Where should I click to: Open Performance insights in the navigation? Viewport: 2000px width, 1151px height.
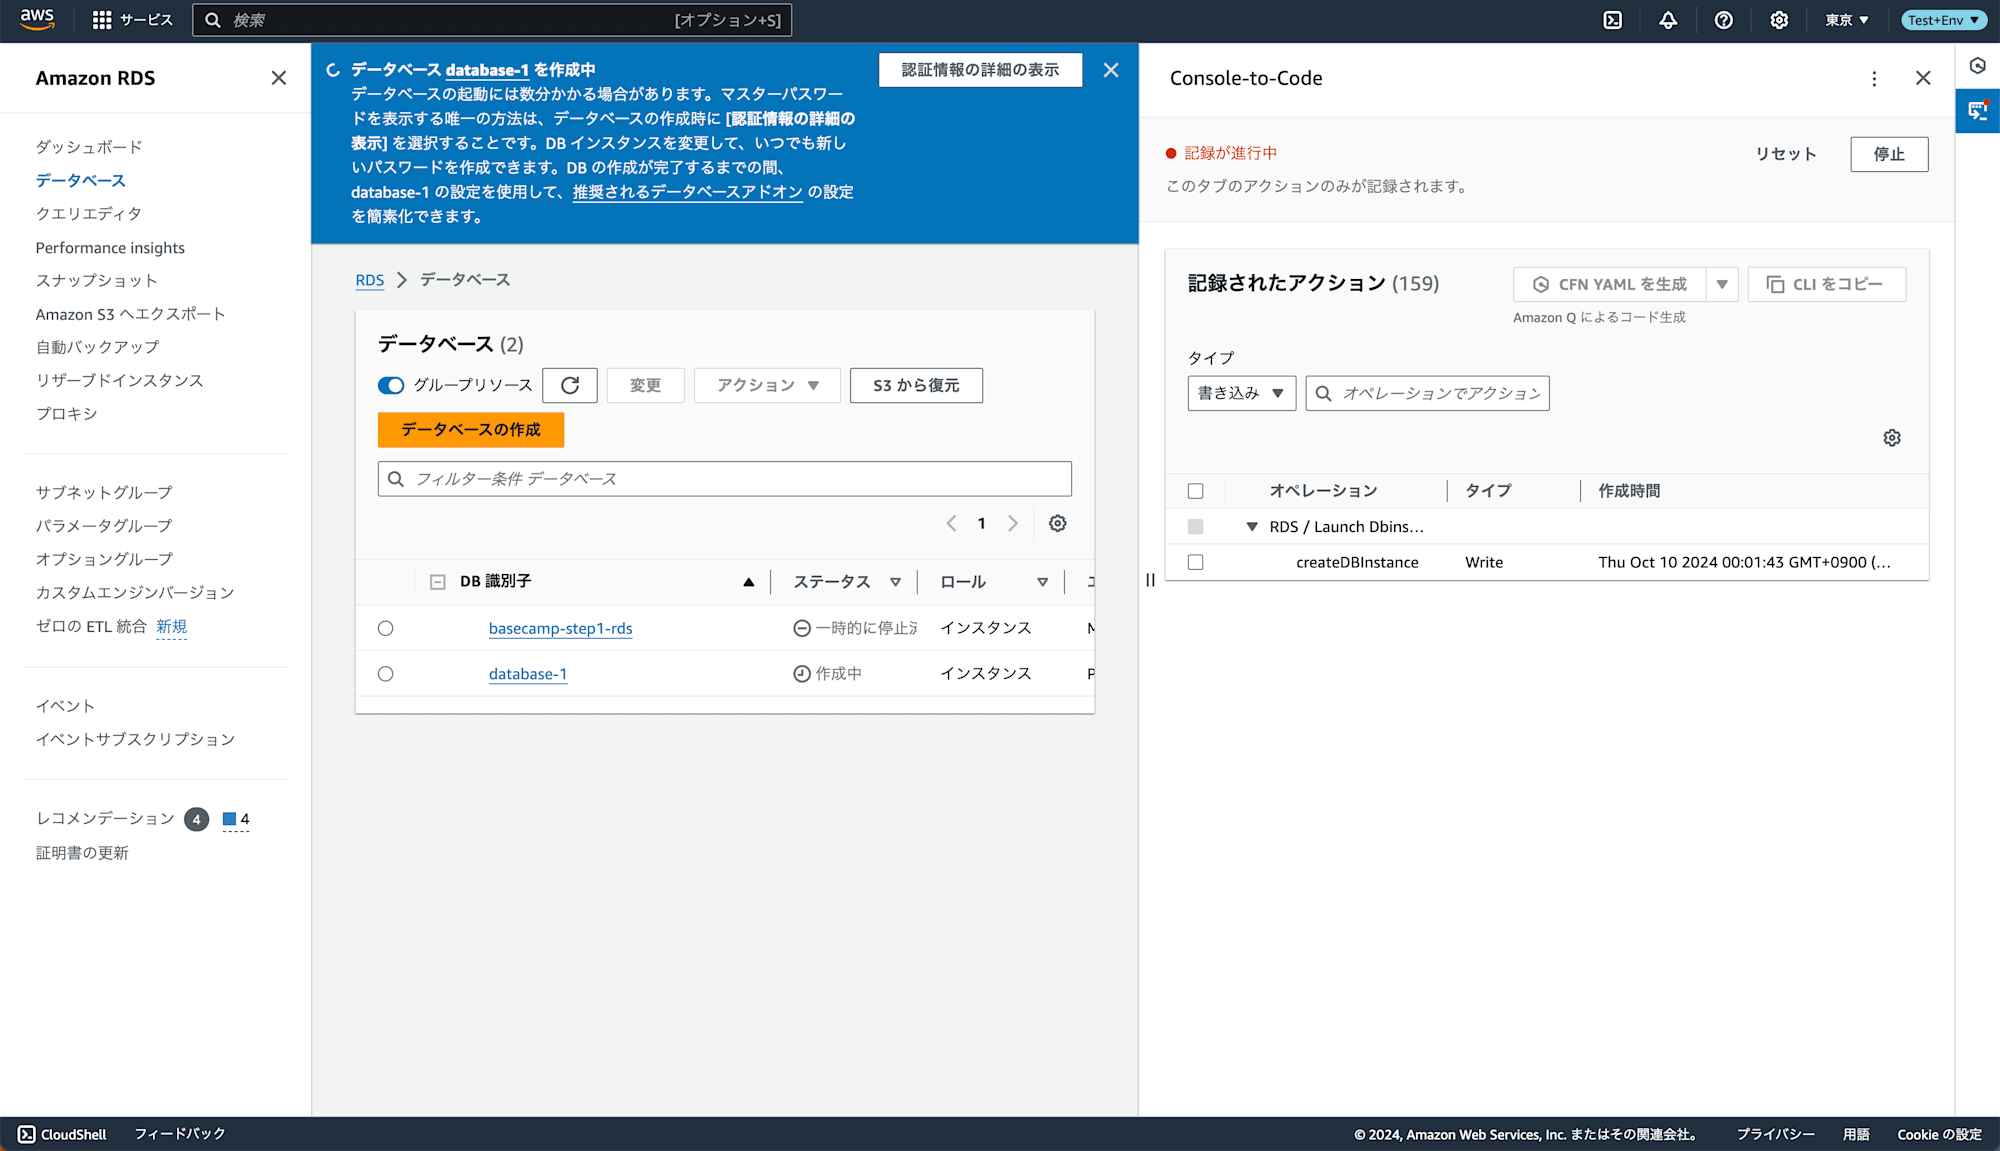(110, 248)
